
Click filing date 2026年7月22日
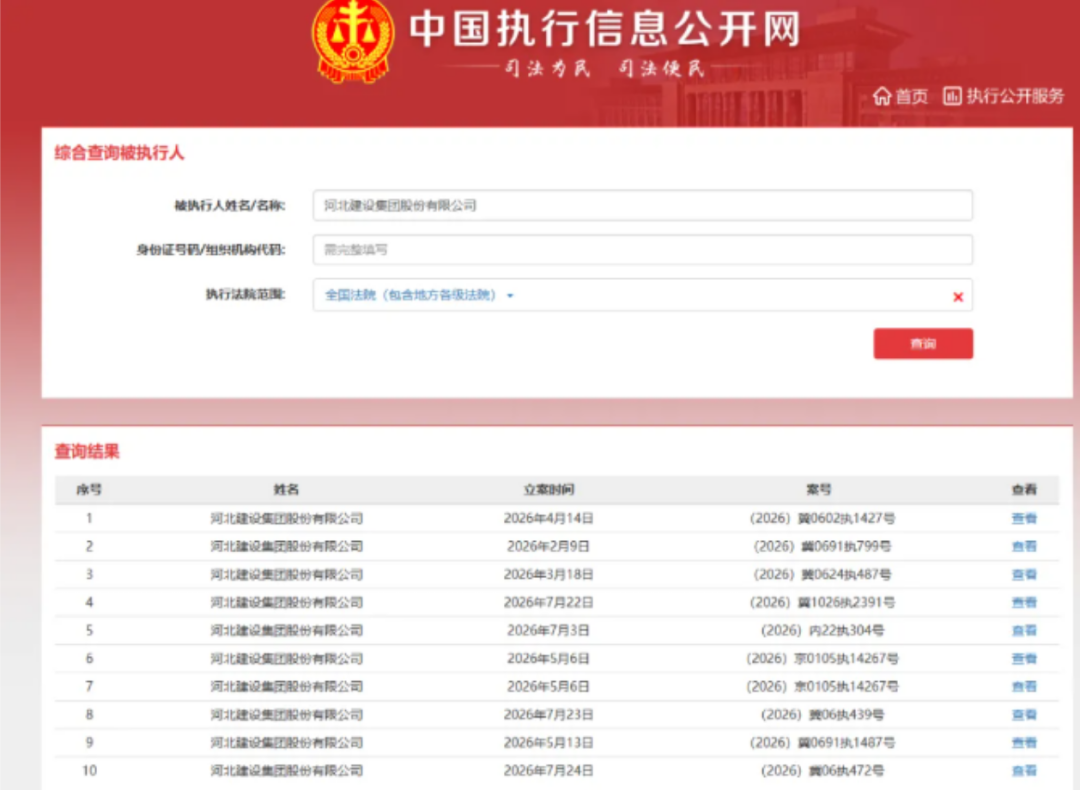click(x=548, y=603)
